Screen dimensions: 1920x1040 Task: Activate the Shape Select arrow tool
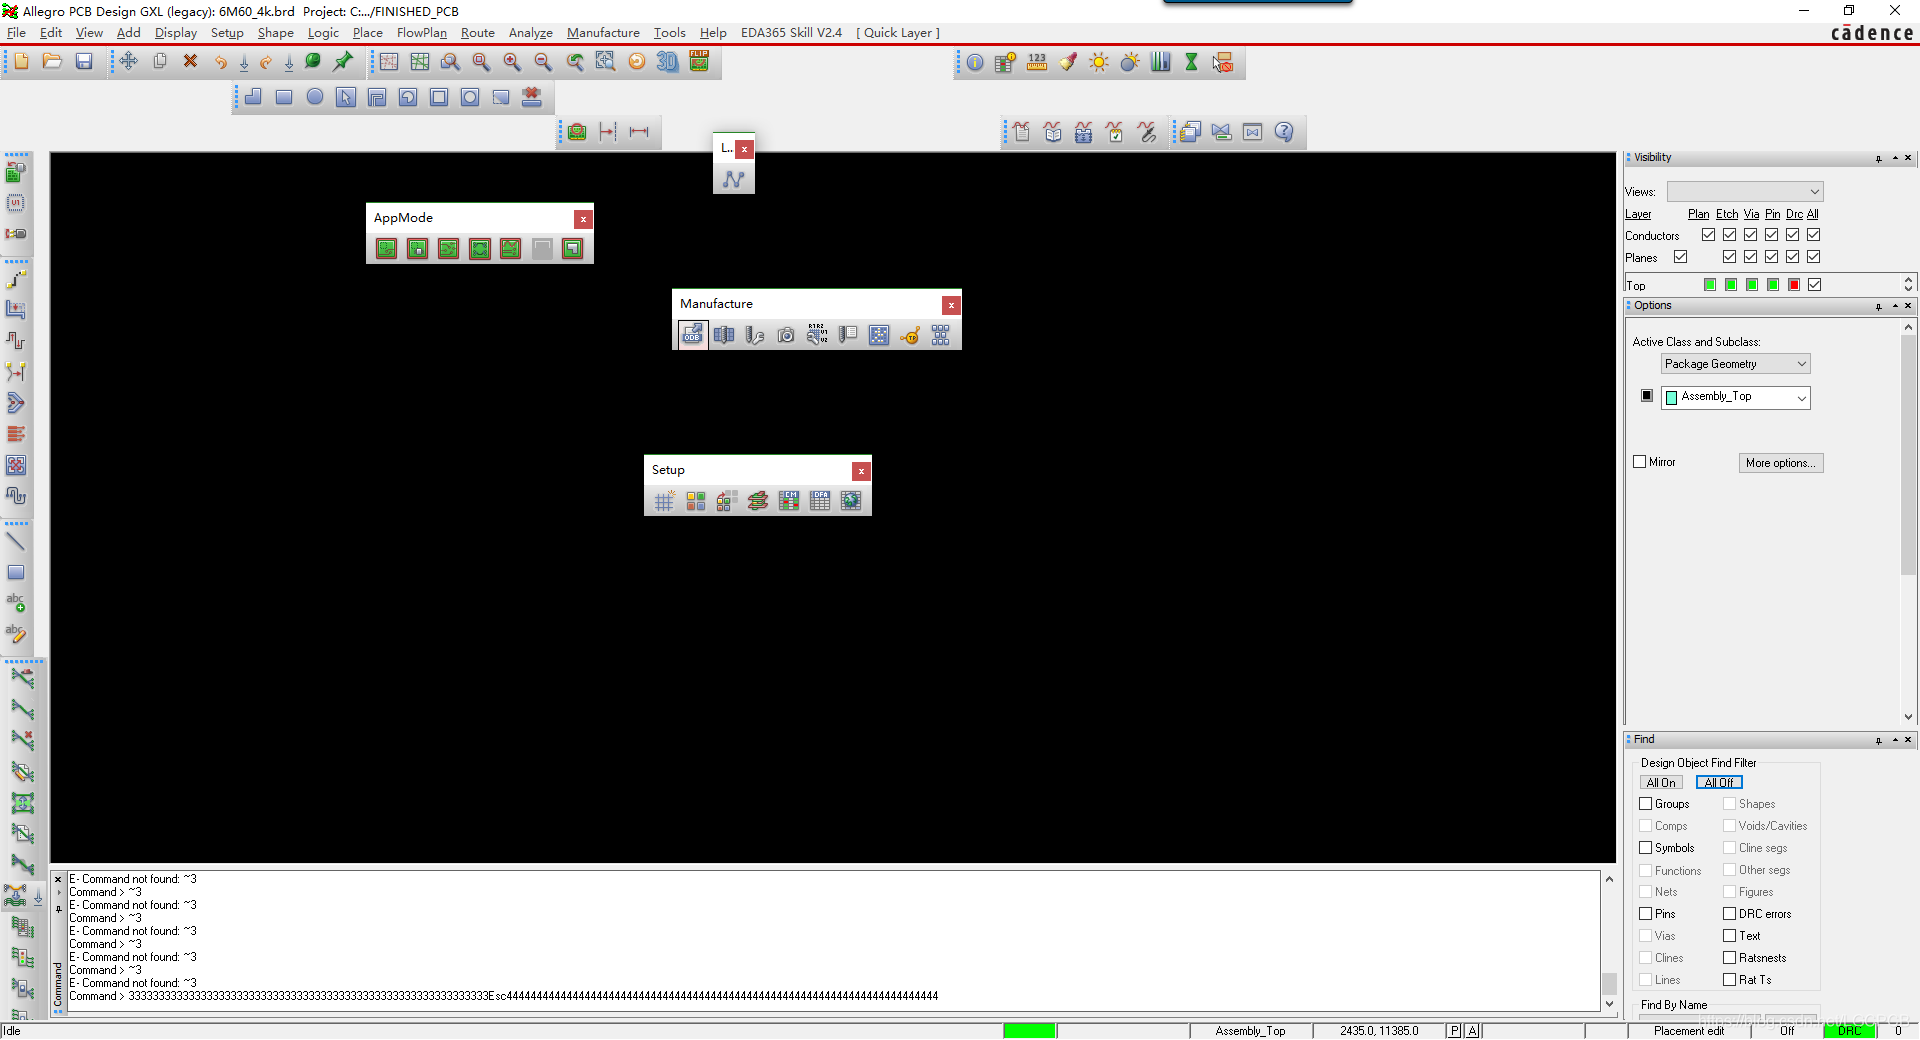pos(346,97)
